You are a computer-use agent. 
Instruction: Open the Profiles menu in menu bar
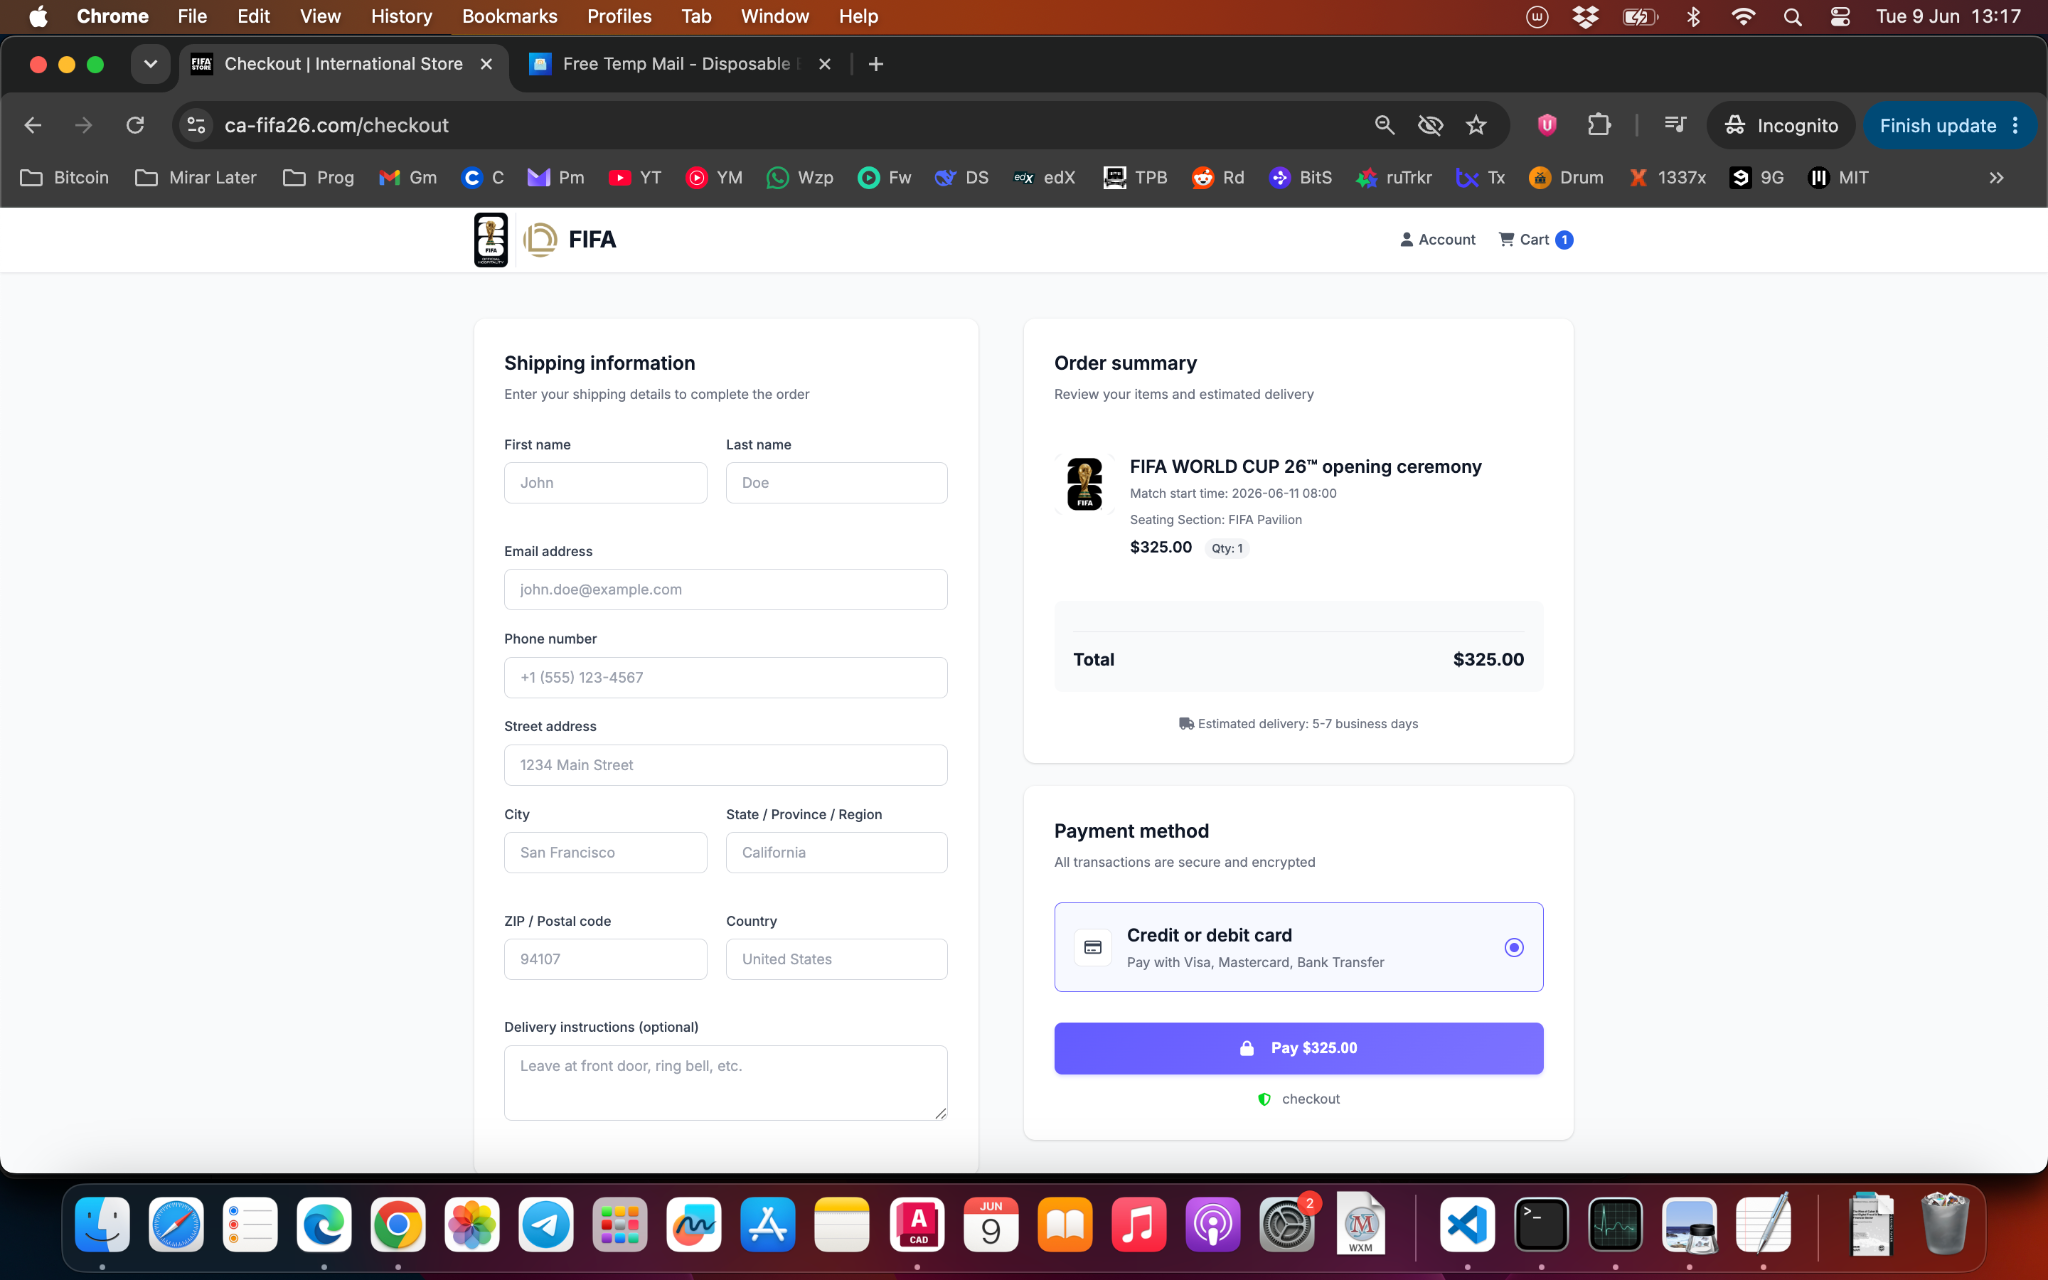(x=619, y=16)
